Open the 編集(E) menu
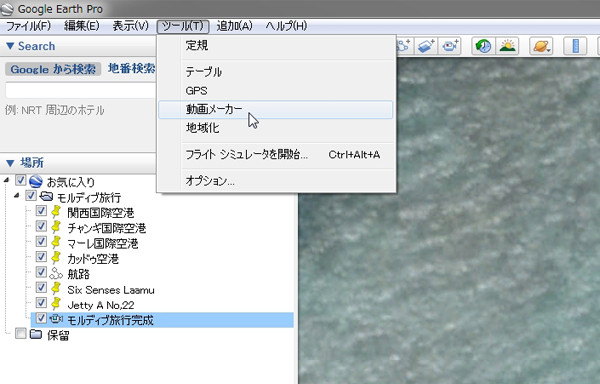The width and height of the screenshot is (600, 384). [82, 26]
